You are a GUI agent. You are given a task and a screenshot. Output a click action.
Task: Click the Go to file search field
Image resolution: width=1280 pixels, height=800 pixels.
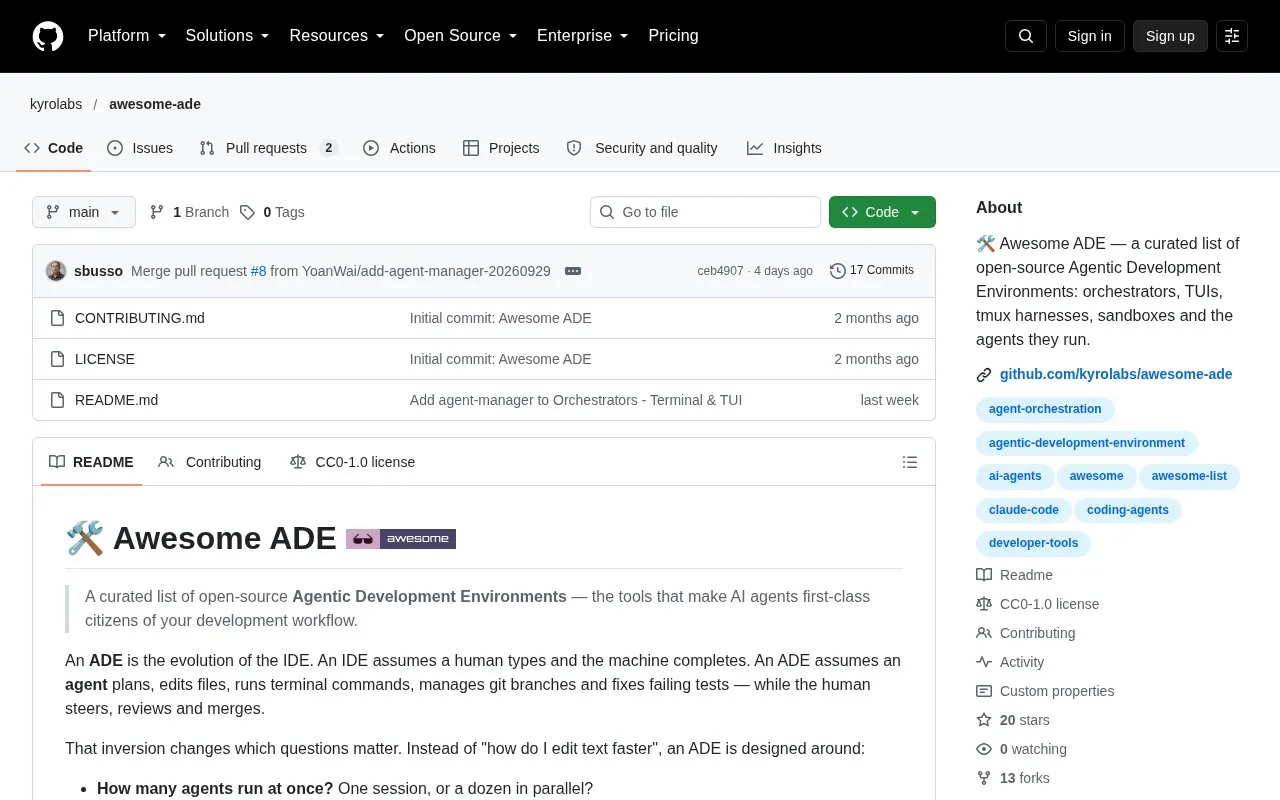[705, 212]
